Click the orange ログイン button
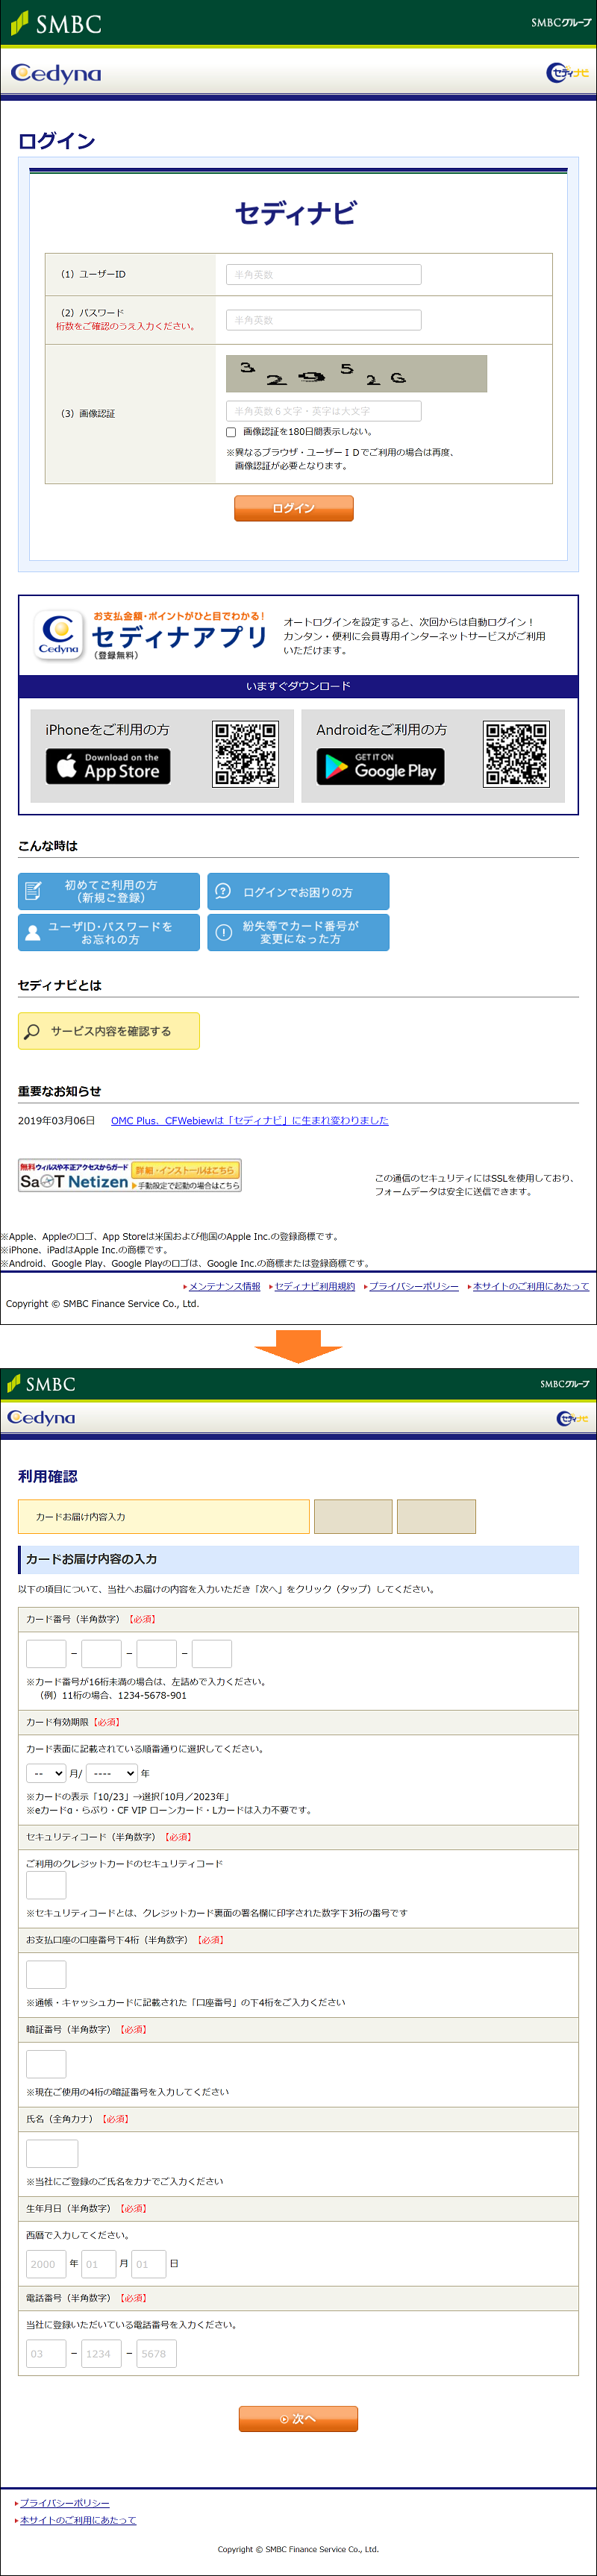Viewport: 597px width, 2576px height. click(293, 508)
